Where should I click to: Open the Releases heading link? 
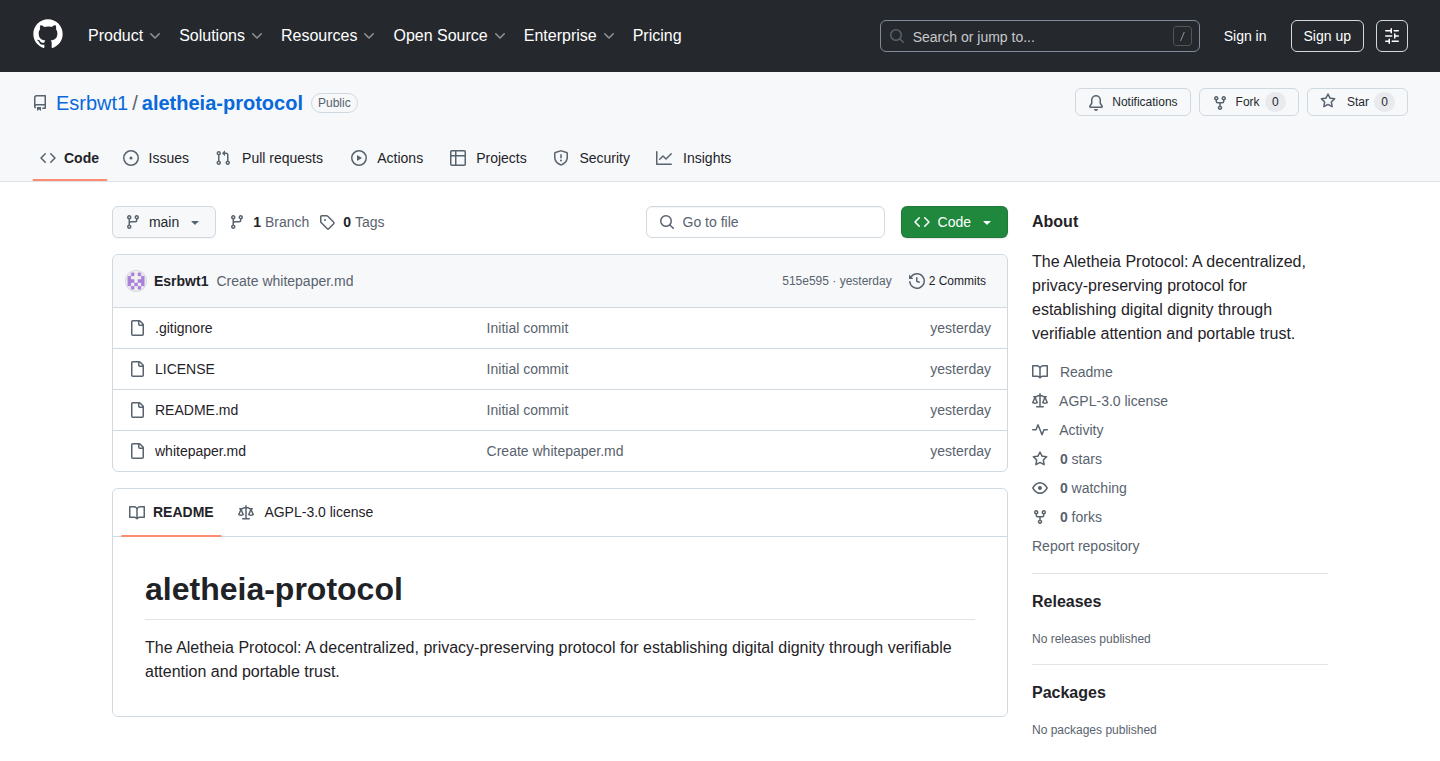click(x=1067, y=602)
